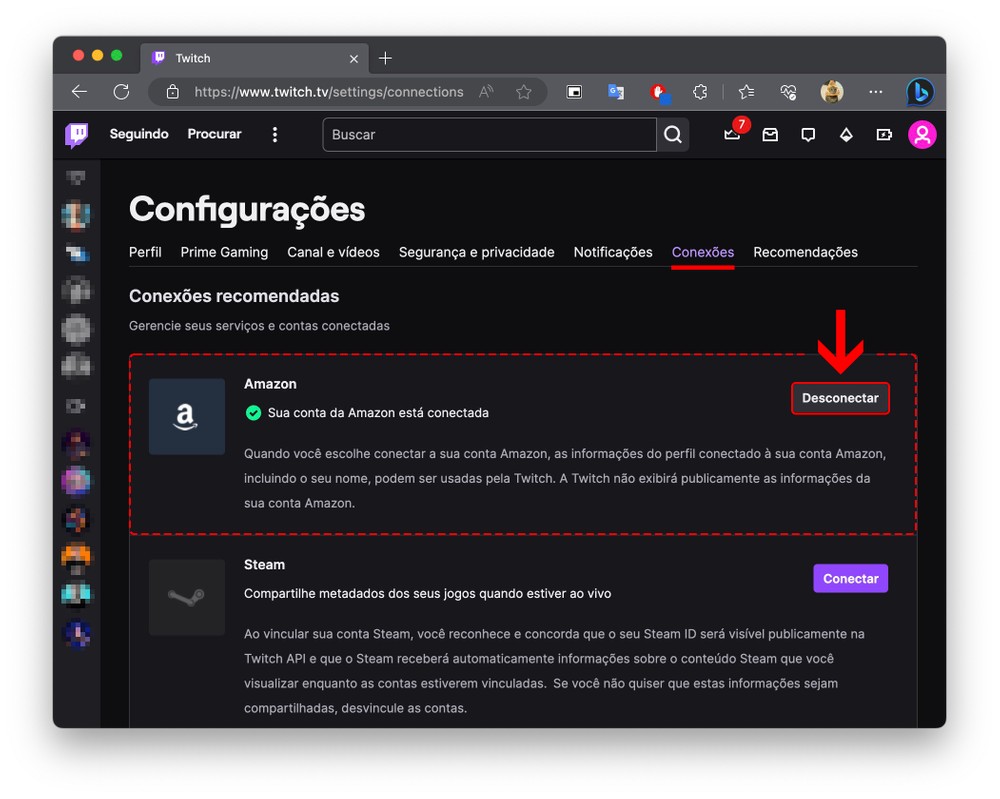Focus the Buscar search field

[490, 134]
